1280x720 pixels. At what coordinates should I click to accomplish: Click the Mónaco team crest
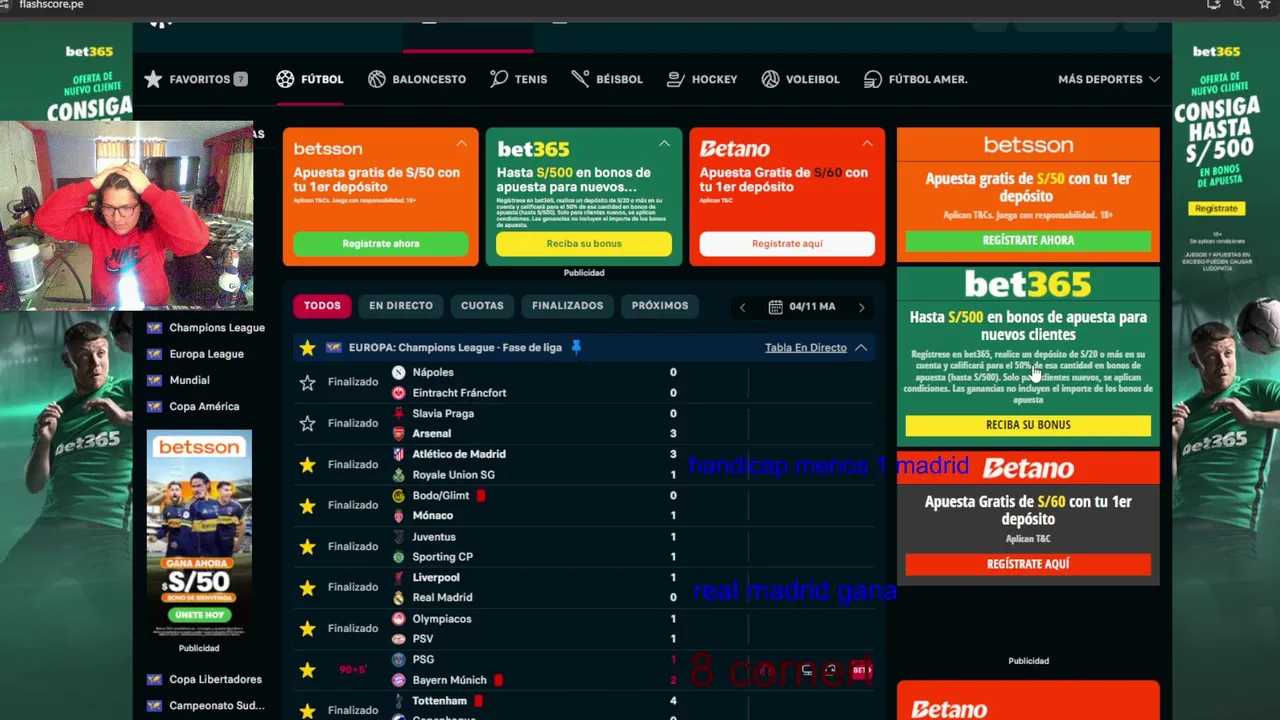pyautogui.click(x=398, y=516)
